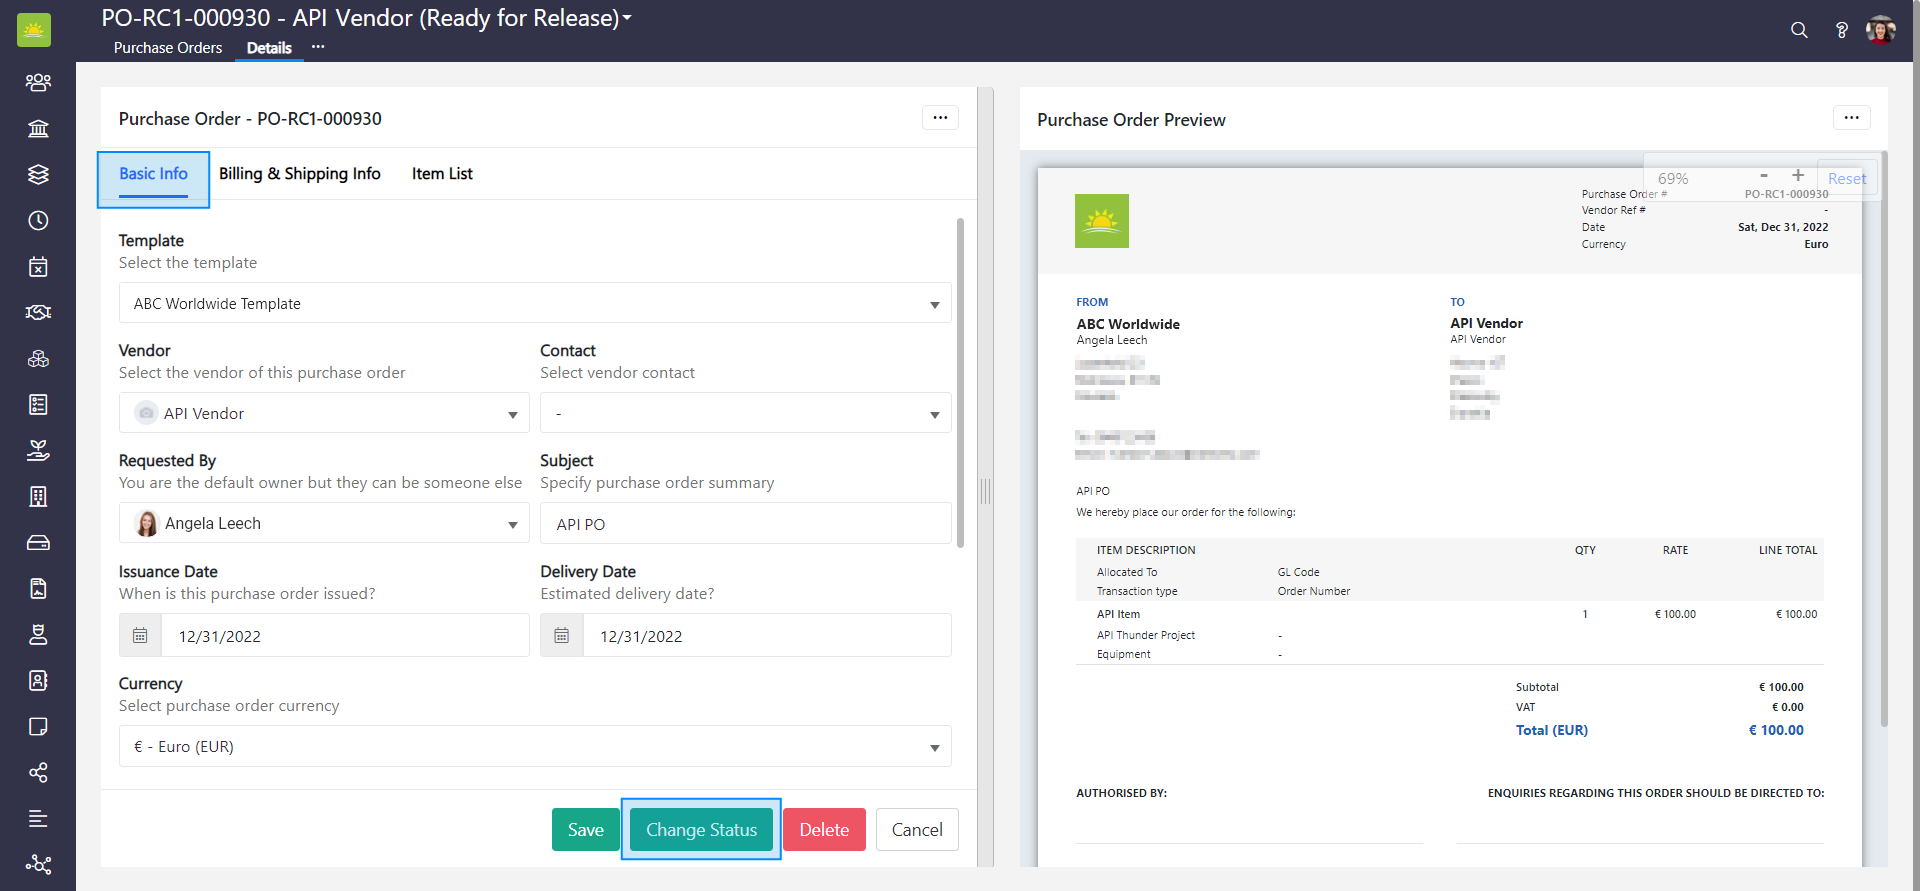Open the bank building sidebar icon
This screenshot has width=1920, height=891.
[38, 128]
